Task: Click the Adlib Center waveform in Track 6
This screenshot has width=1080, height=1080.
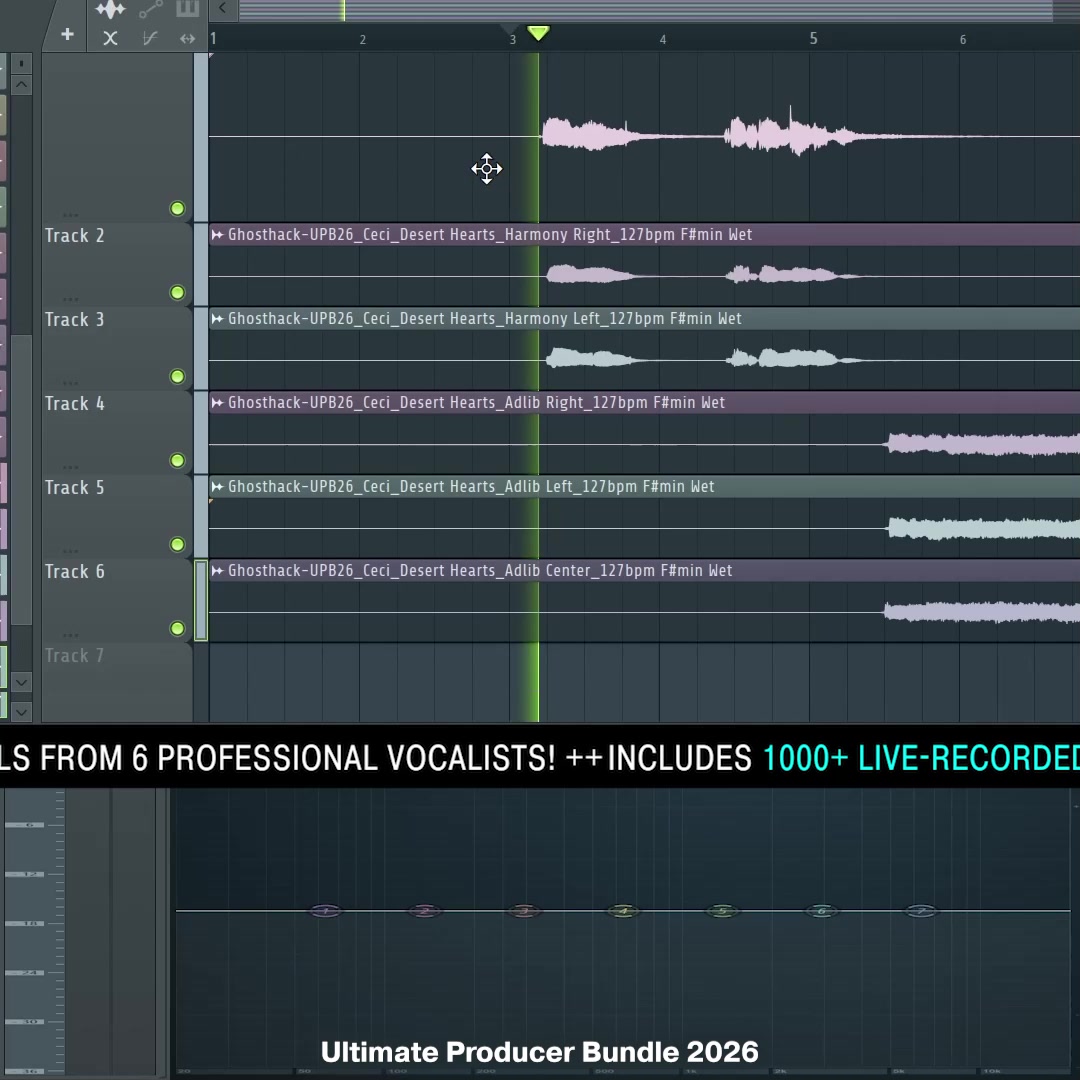Action: (x=982, y=612)
